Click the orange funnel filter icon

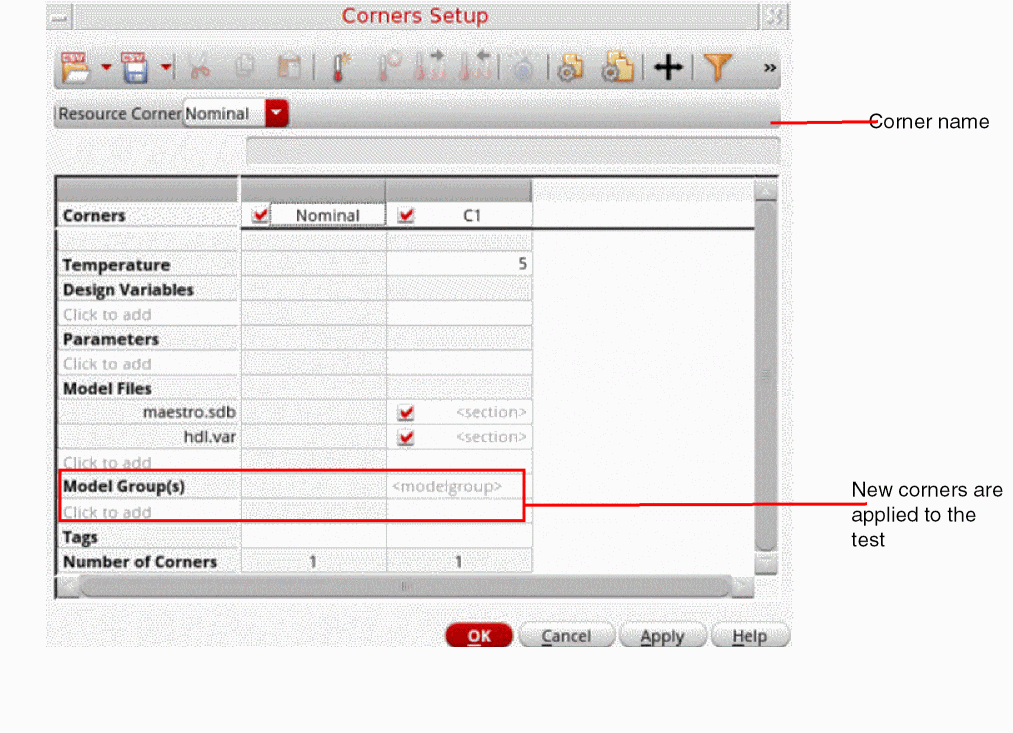pos(717,67)
